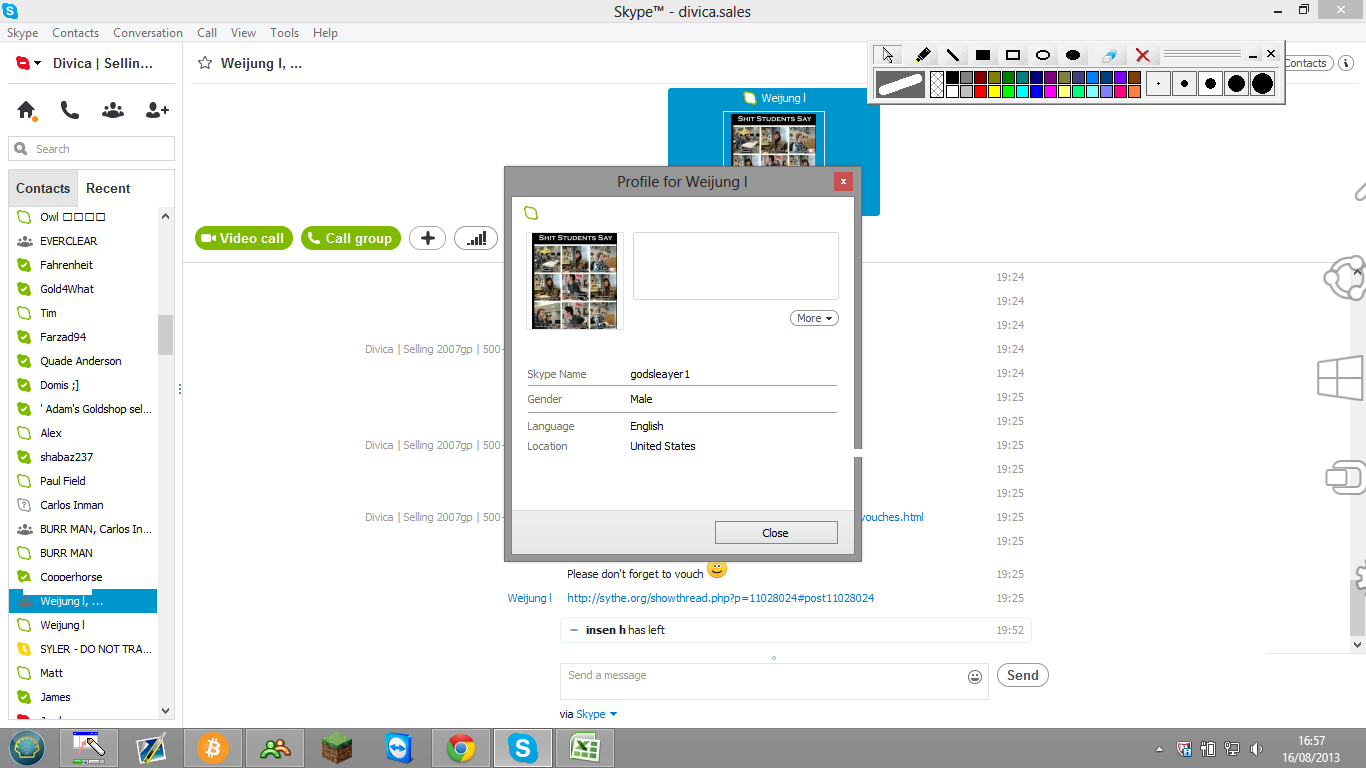Open Minecraft from taskbar

(337, 748)
